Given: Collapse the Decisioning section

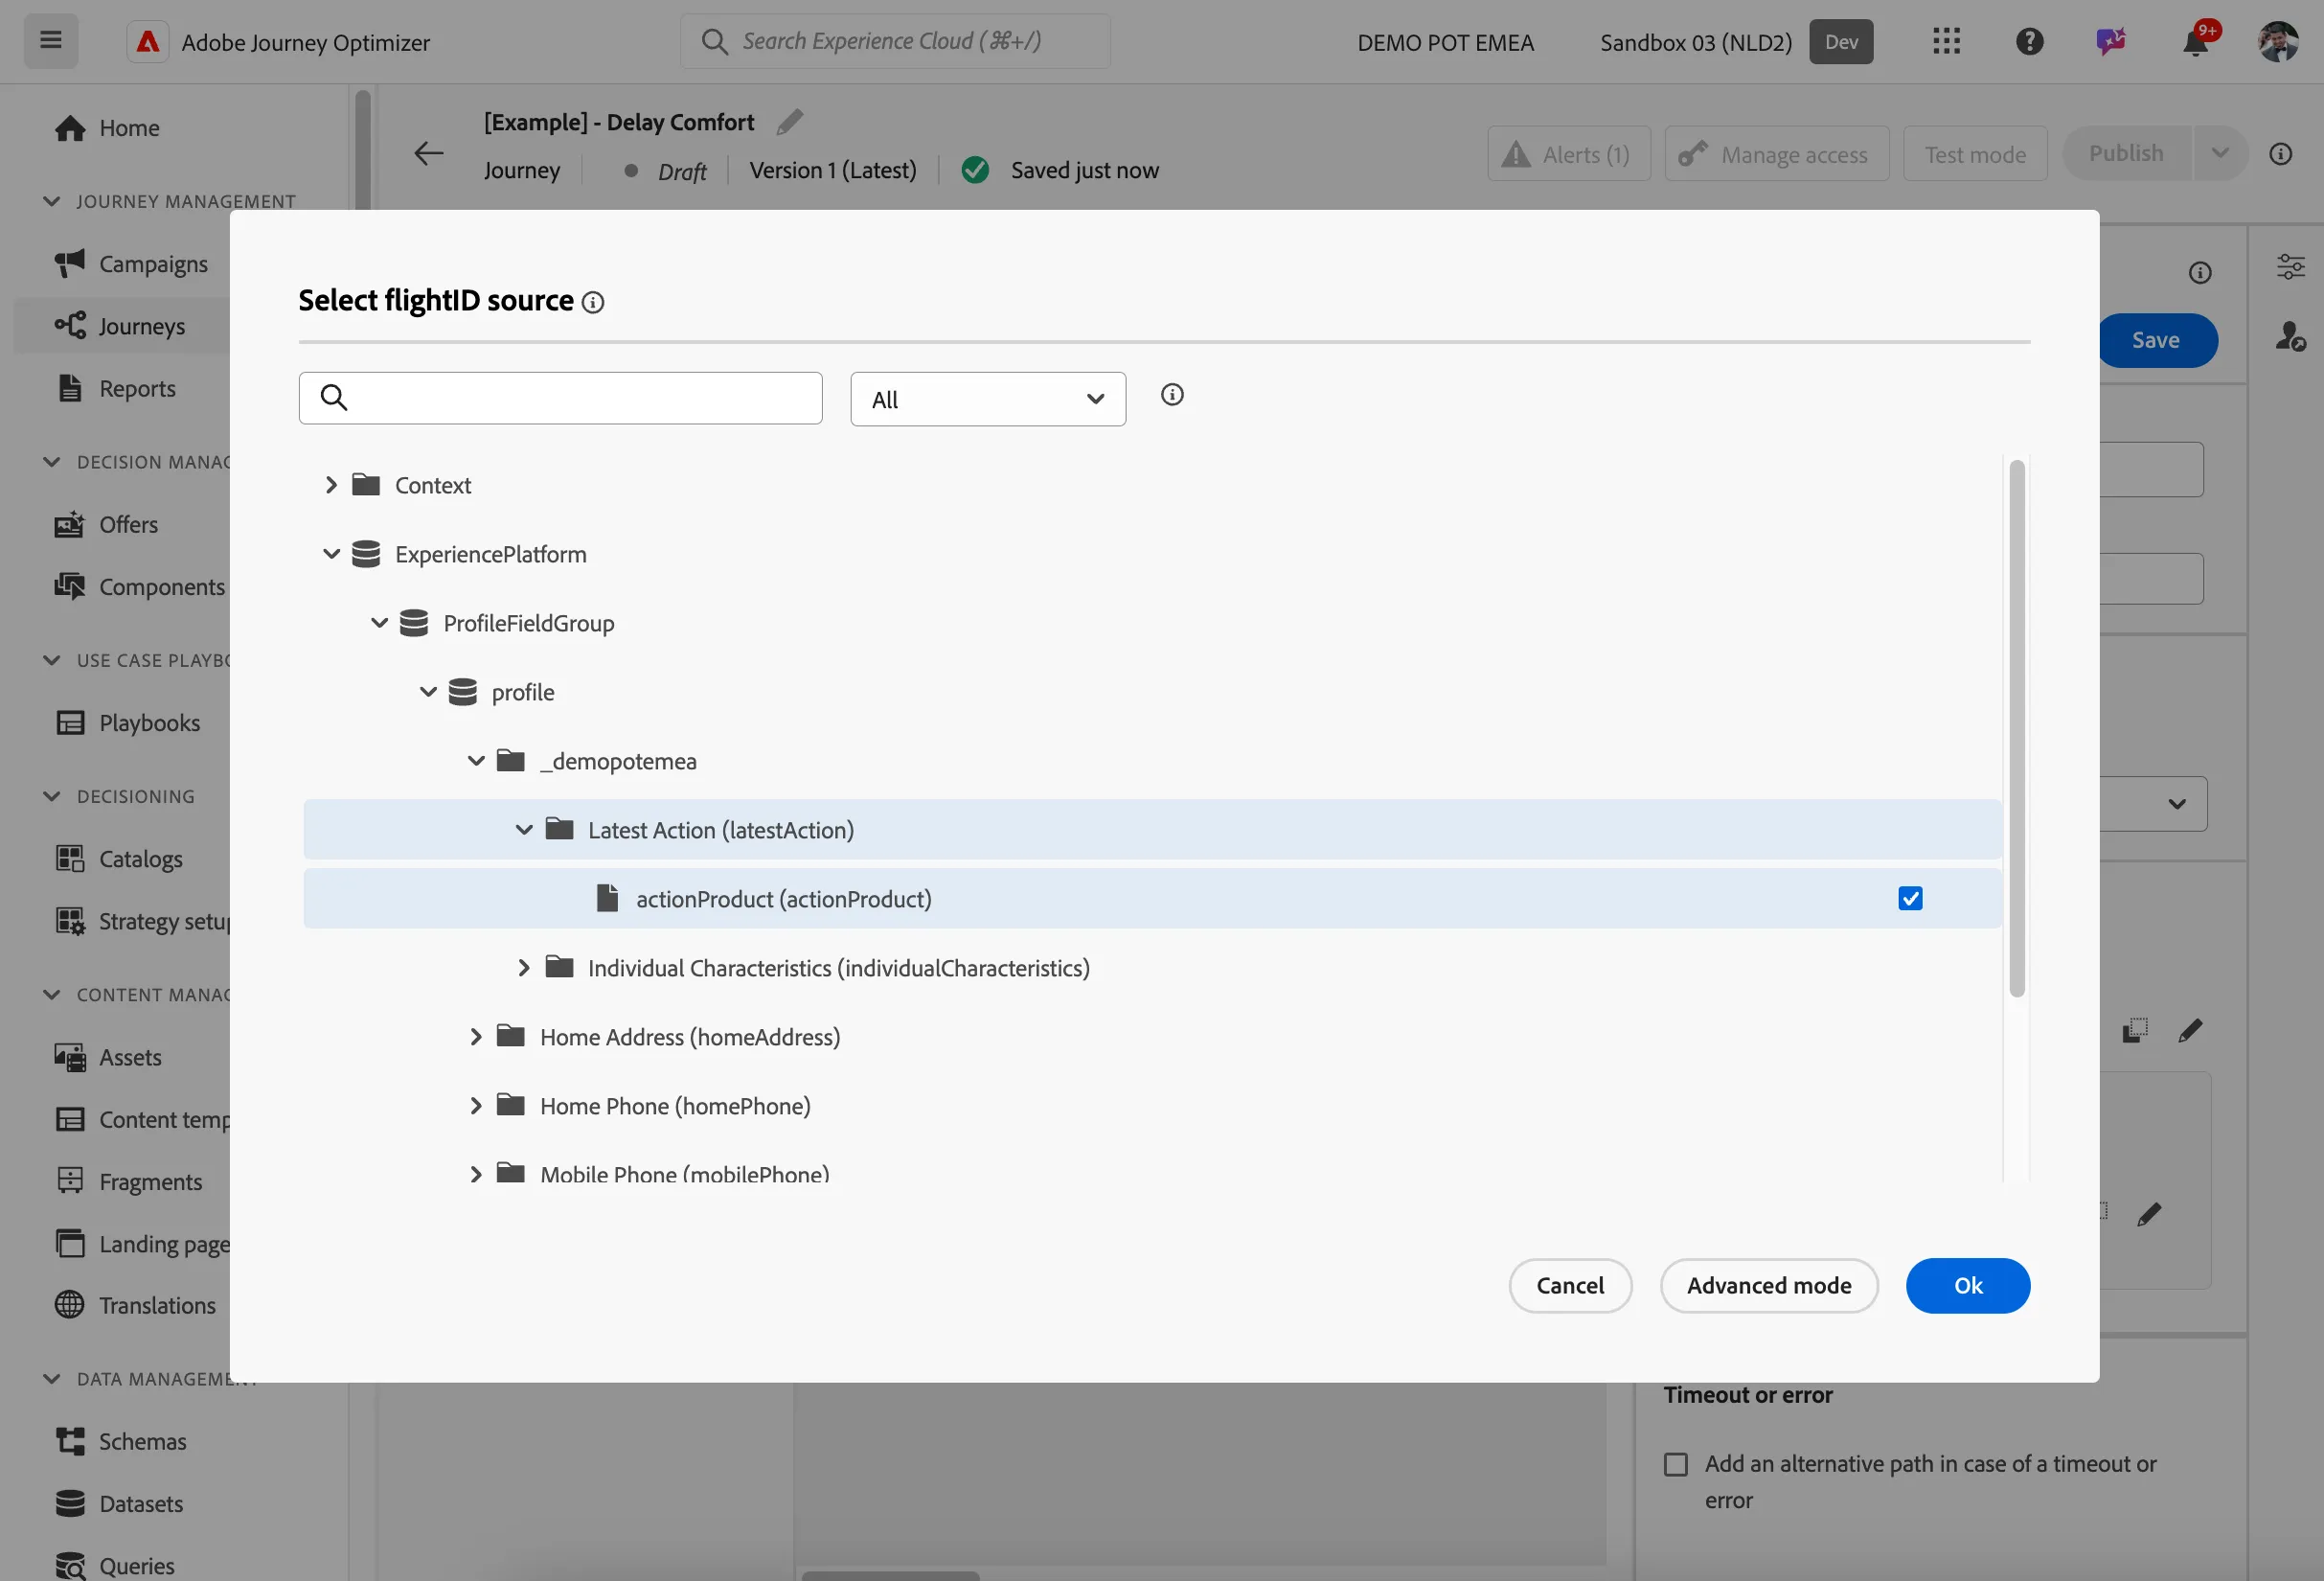Looking at the screenshot, I should (52, 796).
